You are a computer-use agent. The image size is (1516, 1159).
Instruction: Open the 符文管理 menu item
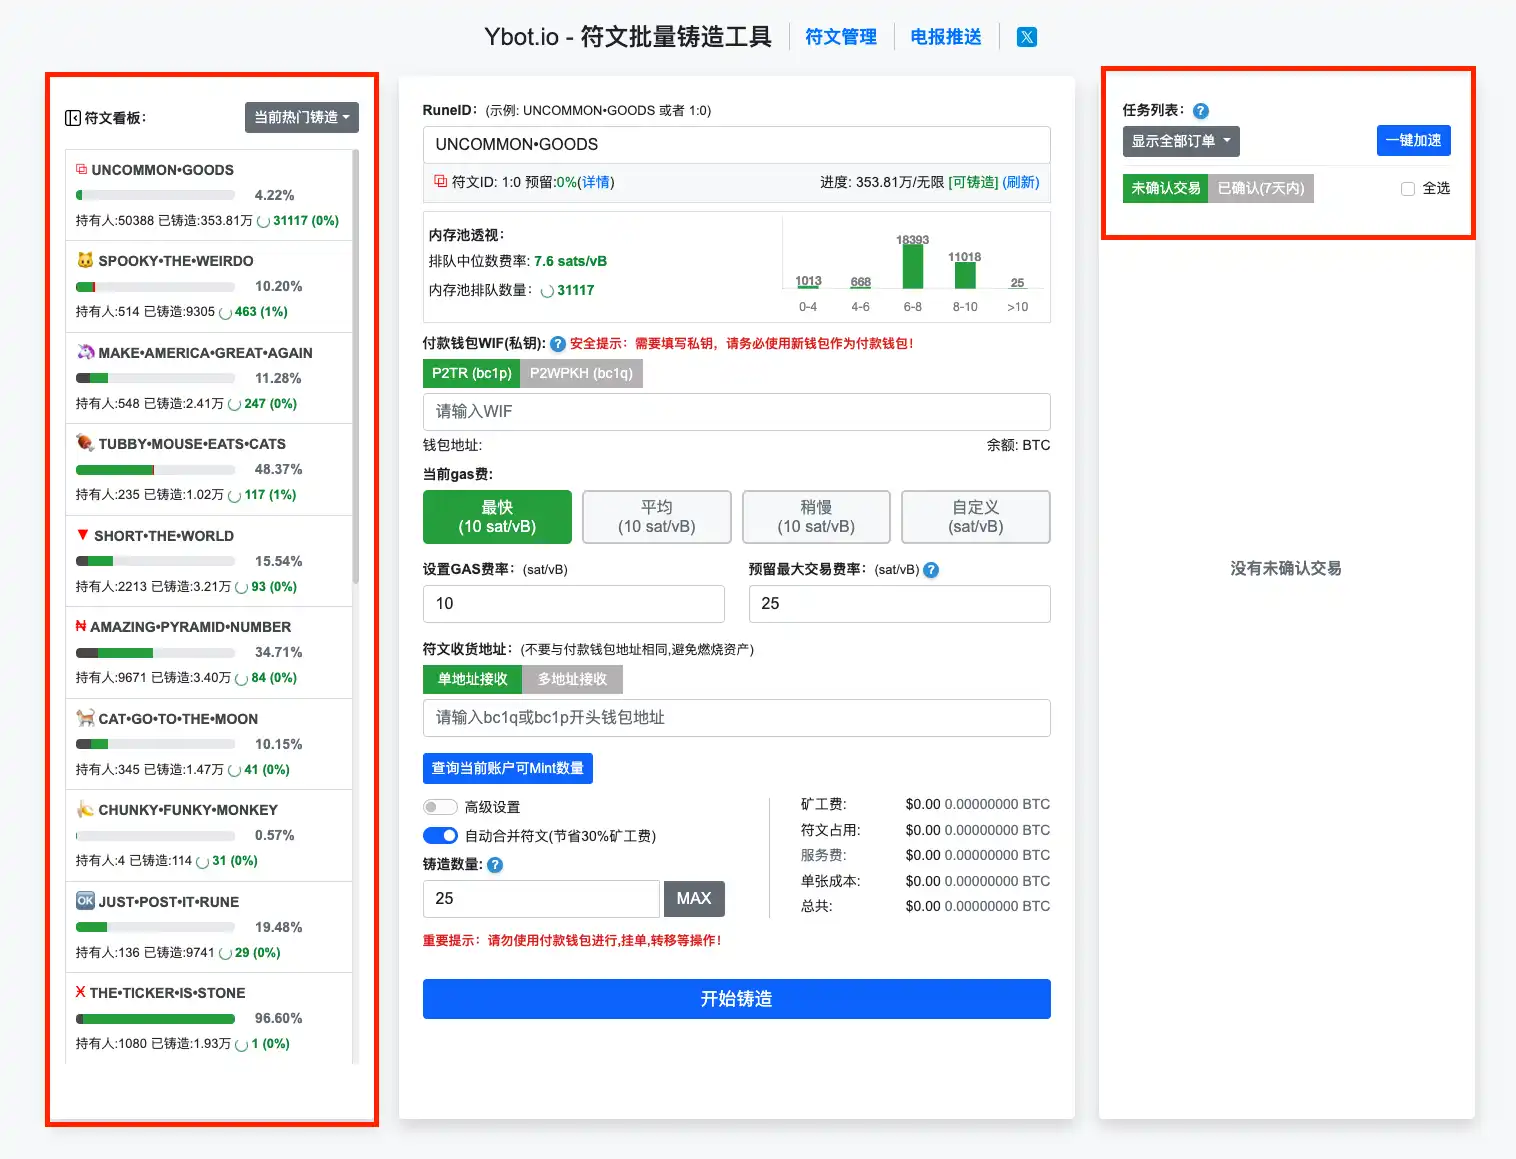click(x=840, y=36)
